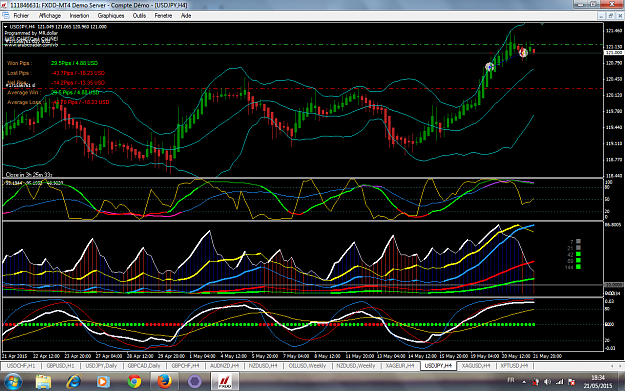
Task: Switch to the USDJPY,Daily chart tab
Action: click(101, 365)
